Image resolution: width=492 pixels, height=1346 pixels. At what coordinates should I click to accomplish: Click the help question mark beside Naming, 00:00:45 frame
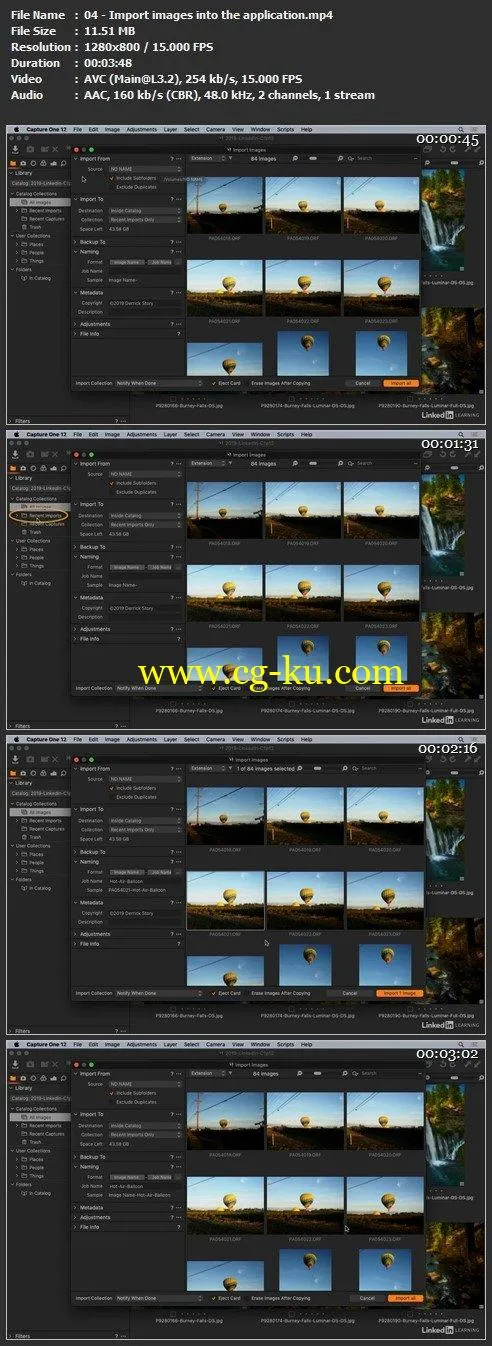pyautogui.click(x=172, y=252)
